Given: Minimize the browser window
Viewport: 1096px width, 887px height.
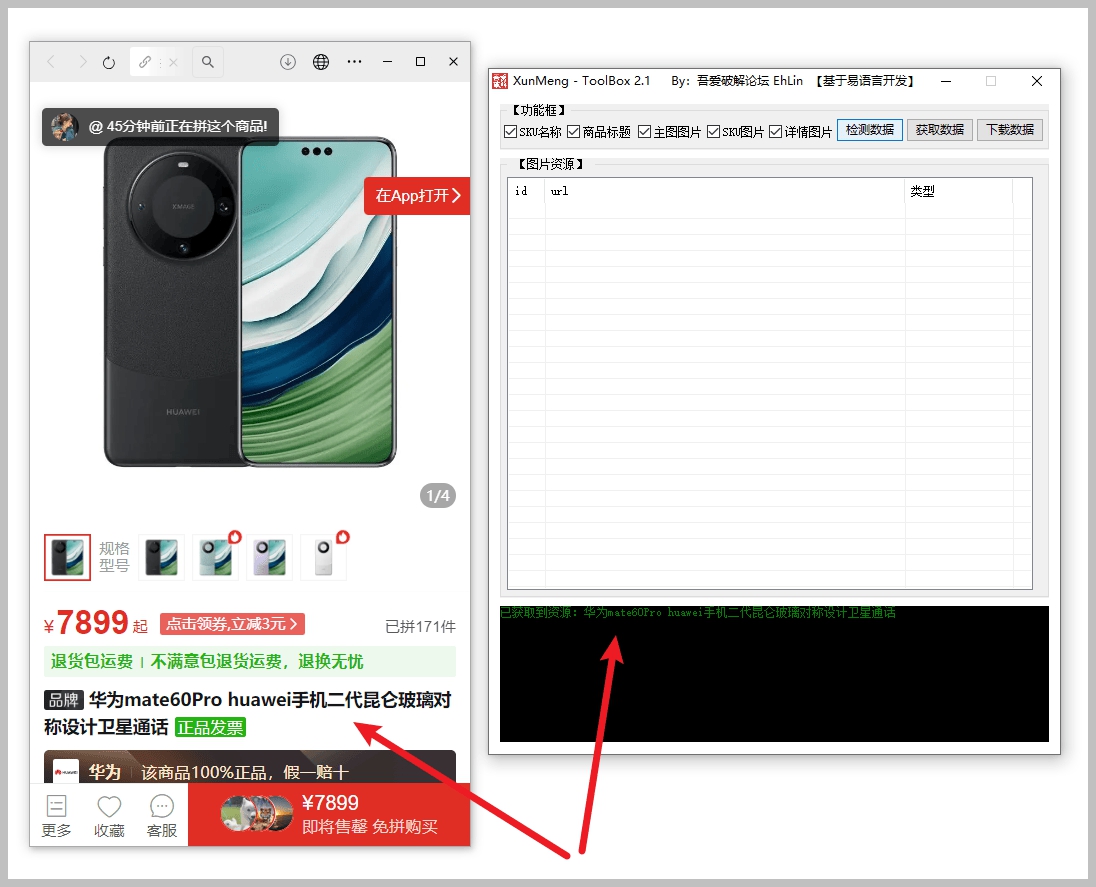Looking at the screenshot, I should point(387,62).
